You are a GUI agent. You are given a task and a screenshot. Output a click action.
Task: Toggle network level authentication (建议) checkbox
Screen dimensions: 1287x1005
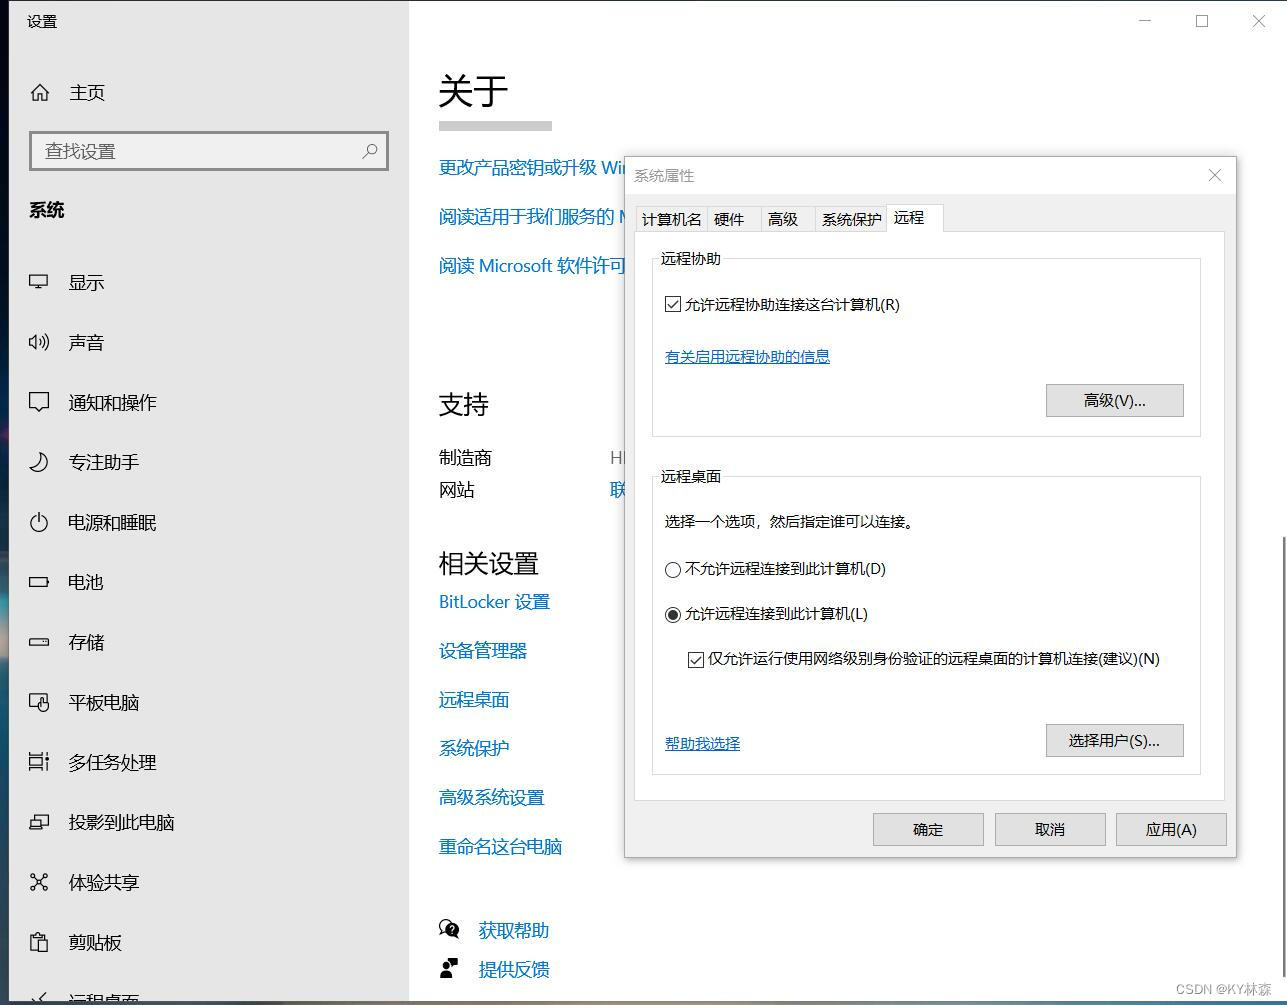[696, 659]
